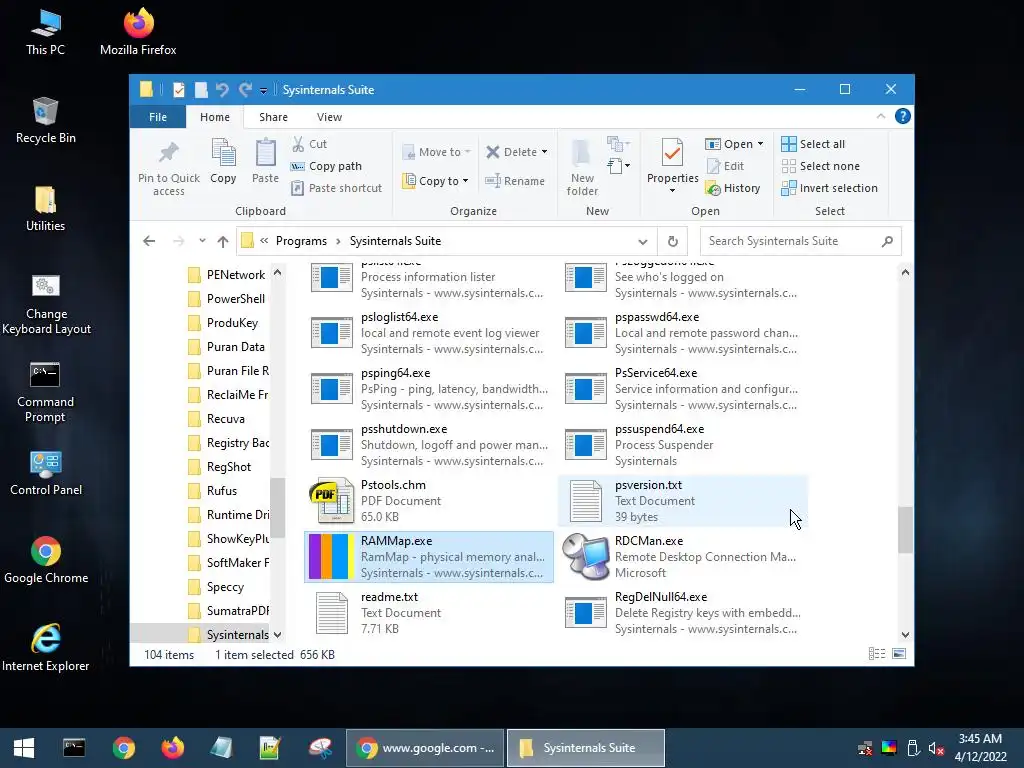Click the muted volume tray icon

click(936, 748)
